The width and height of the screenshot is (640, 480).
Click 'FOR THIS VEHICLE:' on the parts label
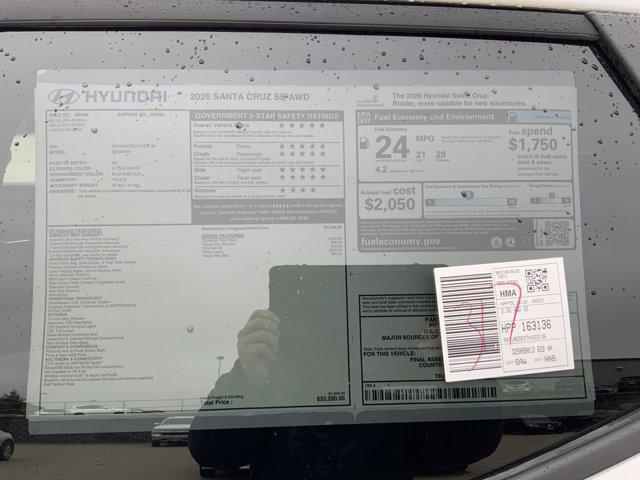[389, 353]
